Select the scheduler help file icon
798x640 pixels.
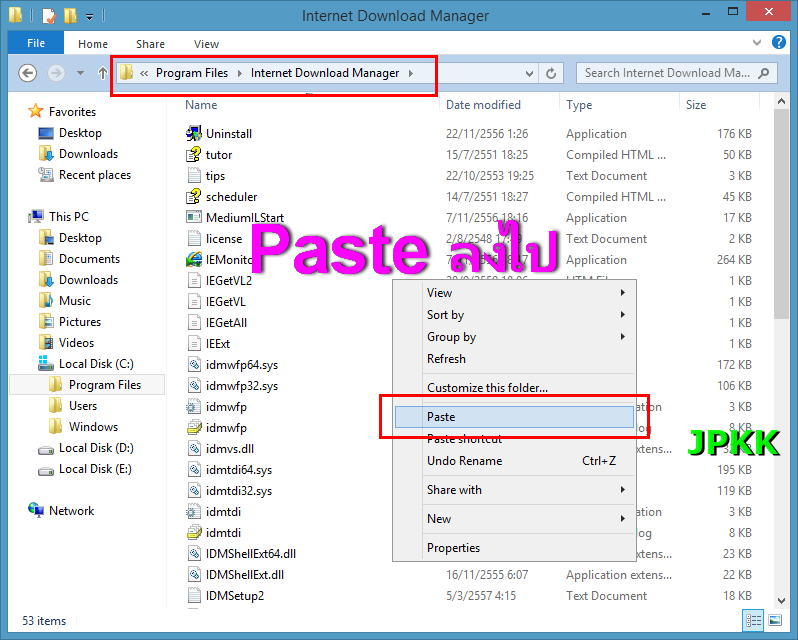click(x=193, y=196)
